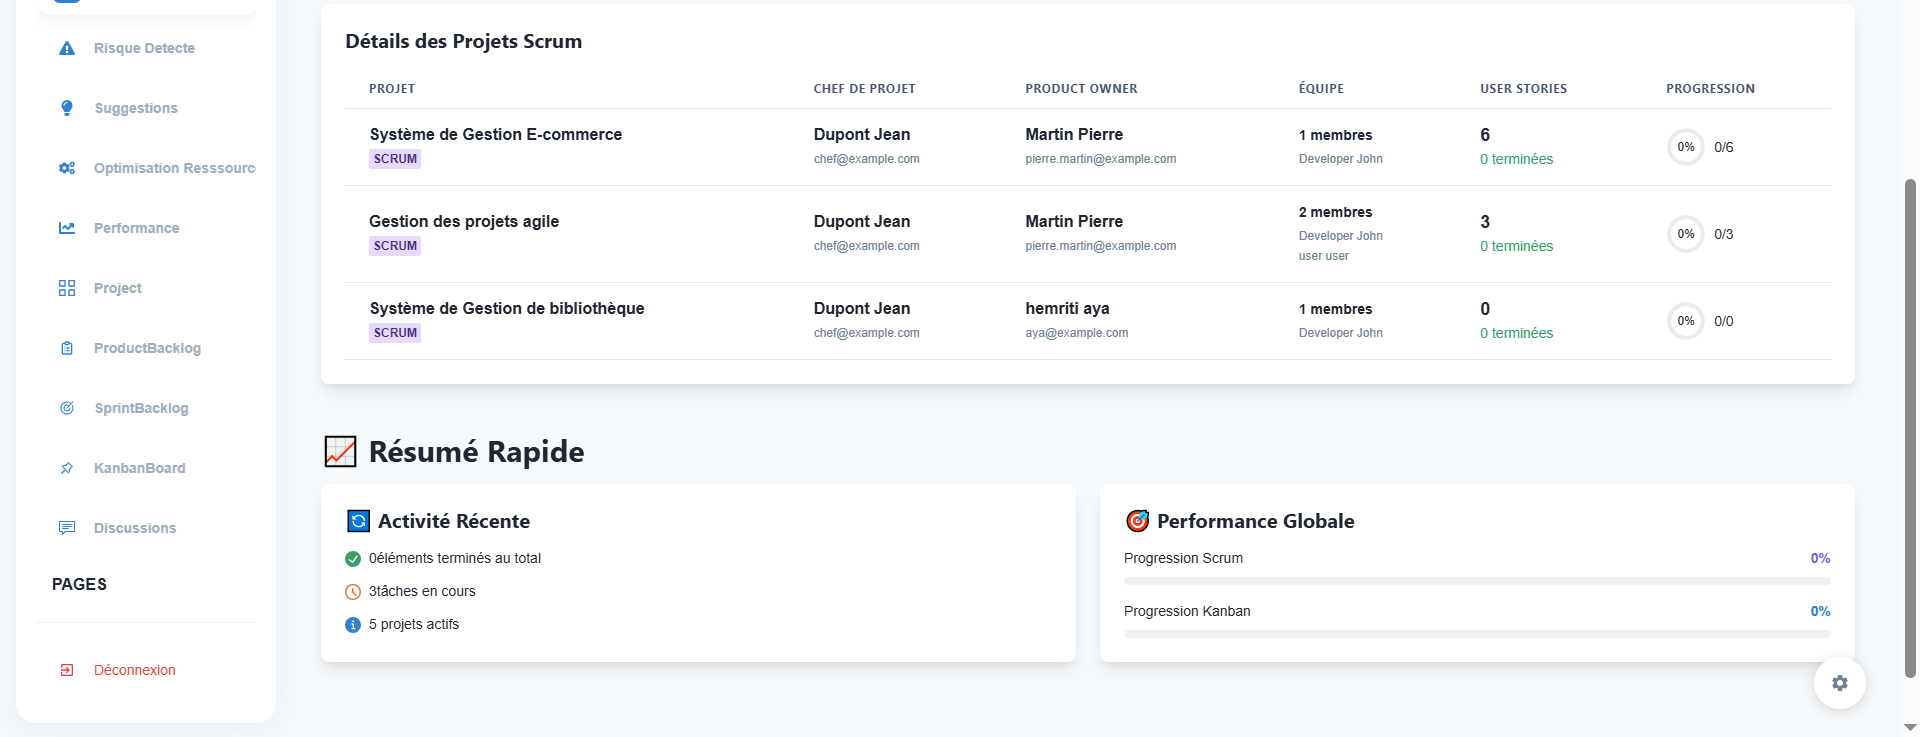
Task: Click the PAGES section label
Action: 79,584
